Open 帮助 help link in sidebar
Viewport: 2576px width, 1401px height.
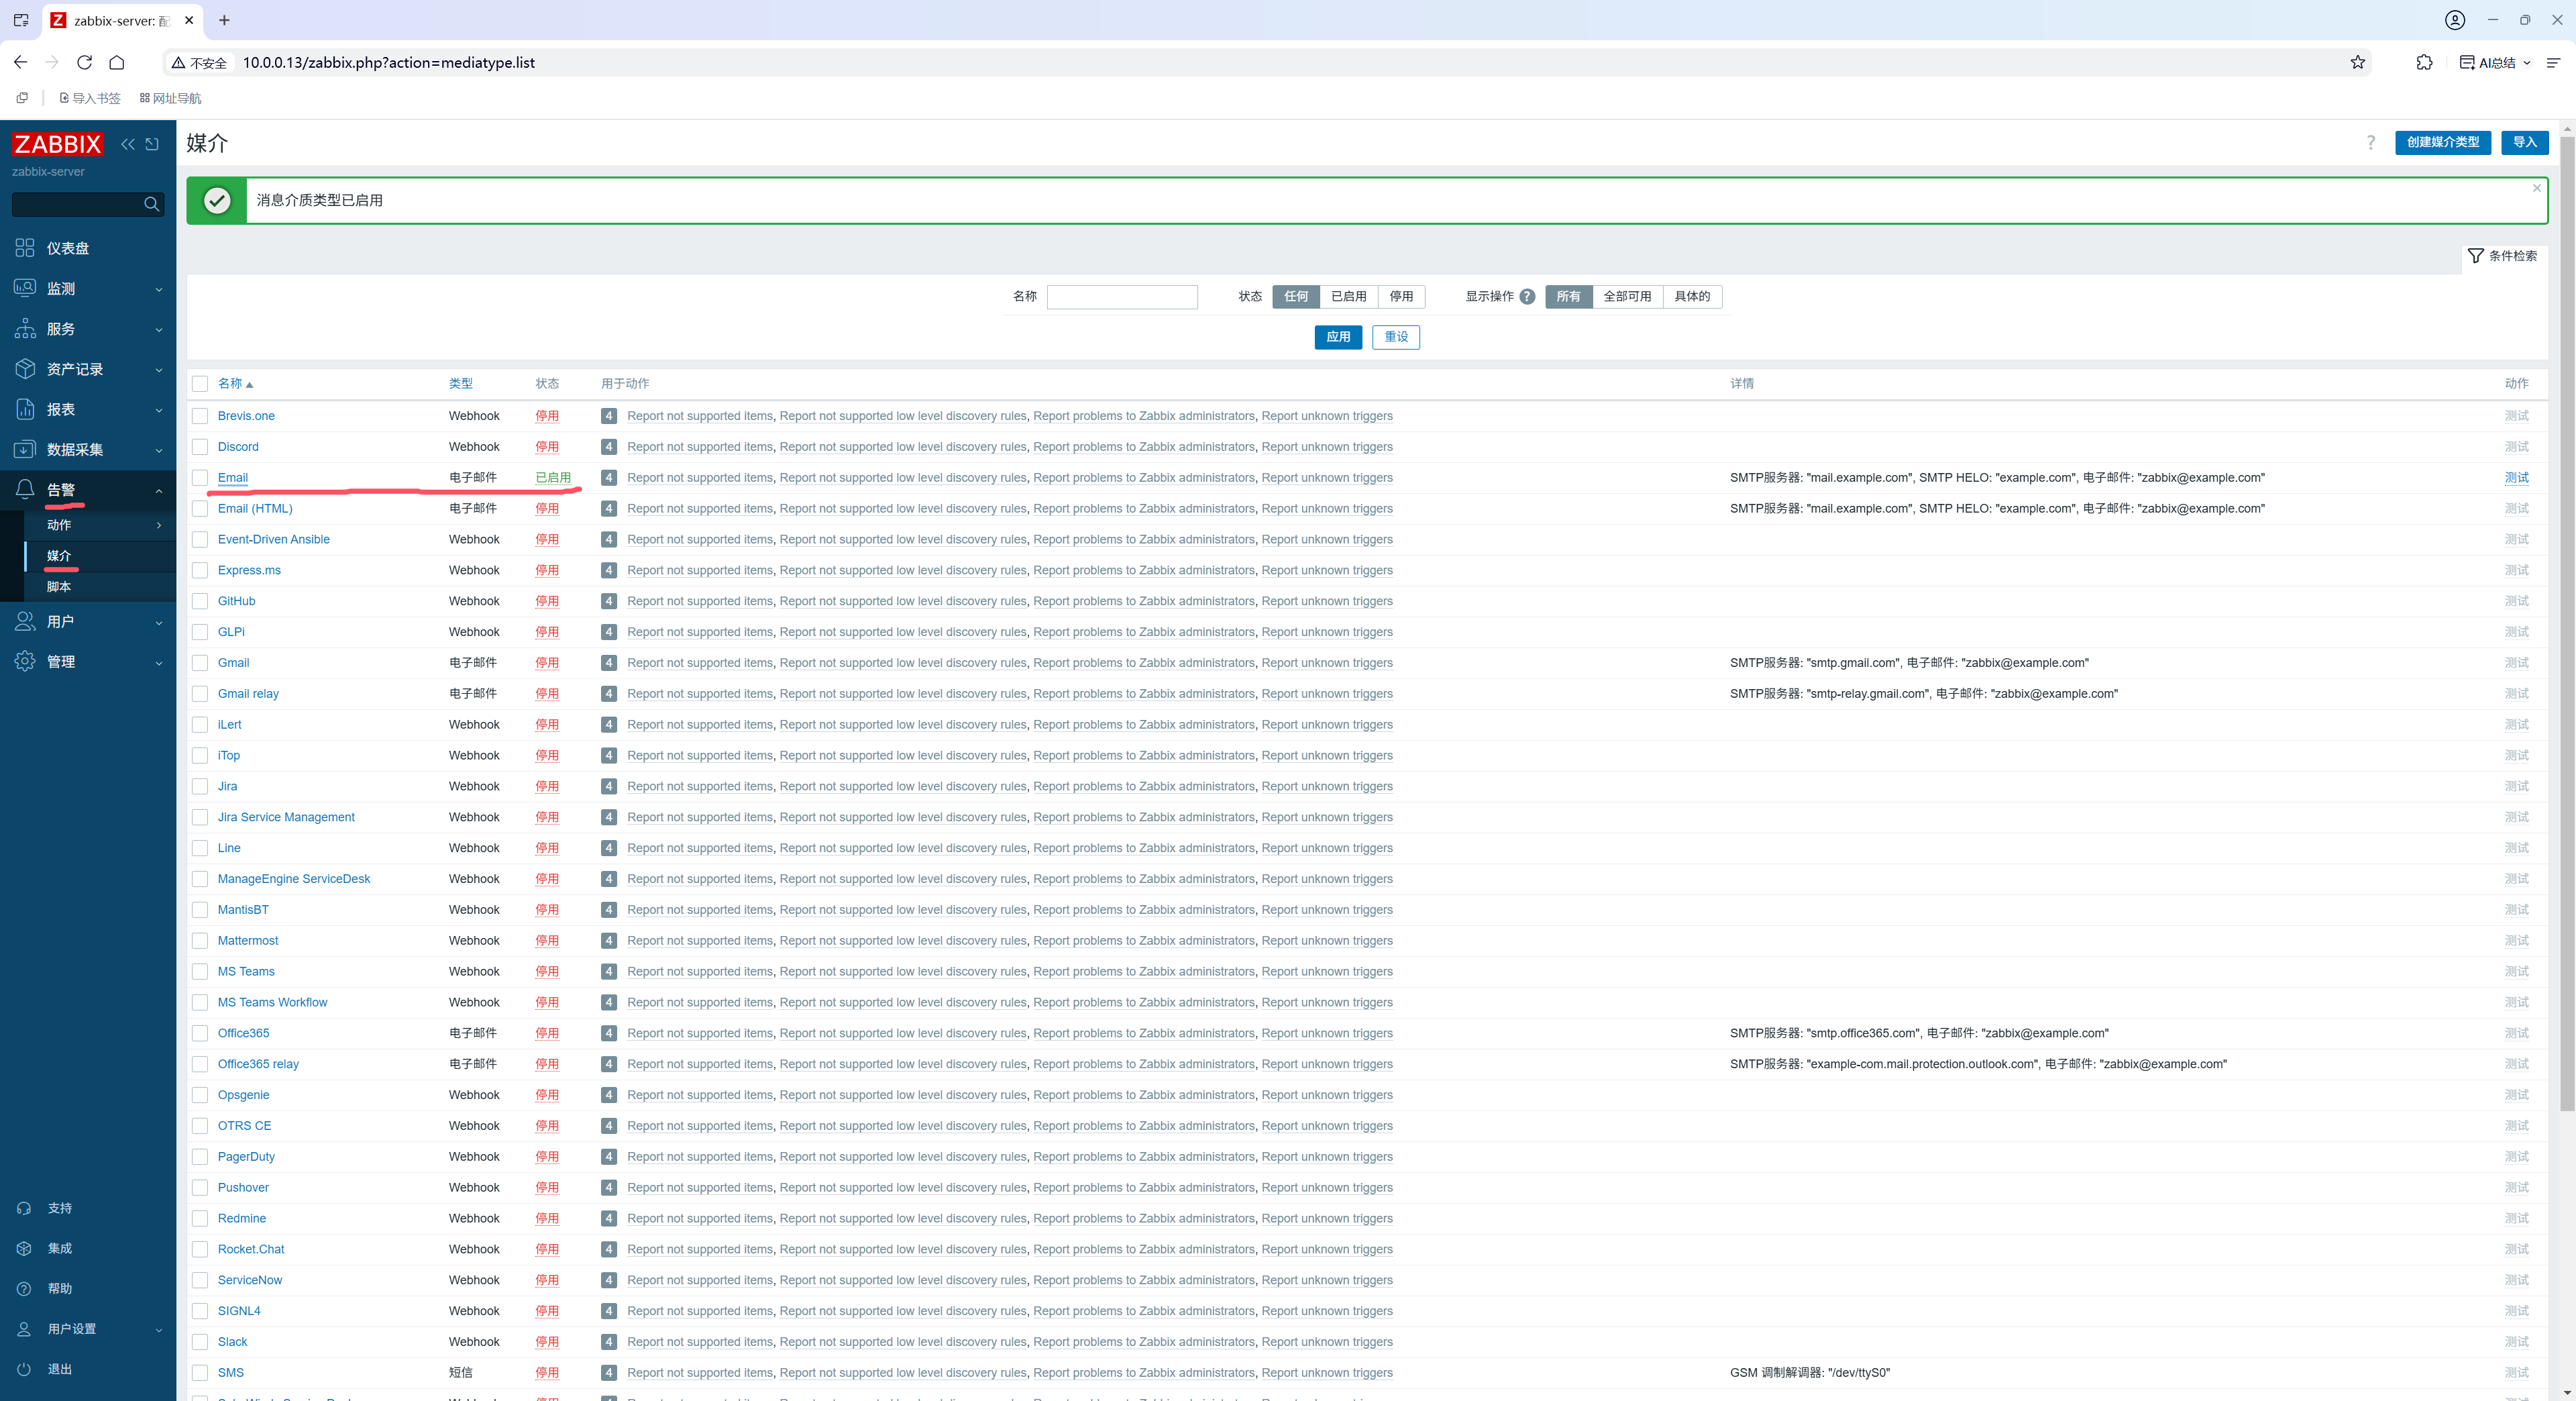(x=59, y=1288)
